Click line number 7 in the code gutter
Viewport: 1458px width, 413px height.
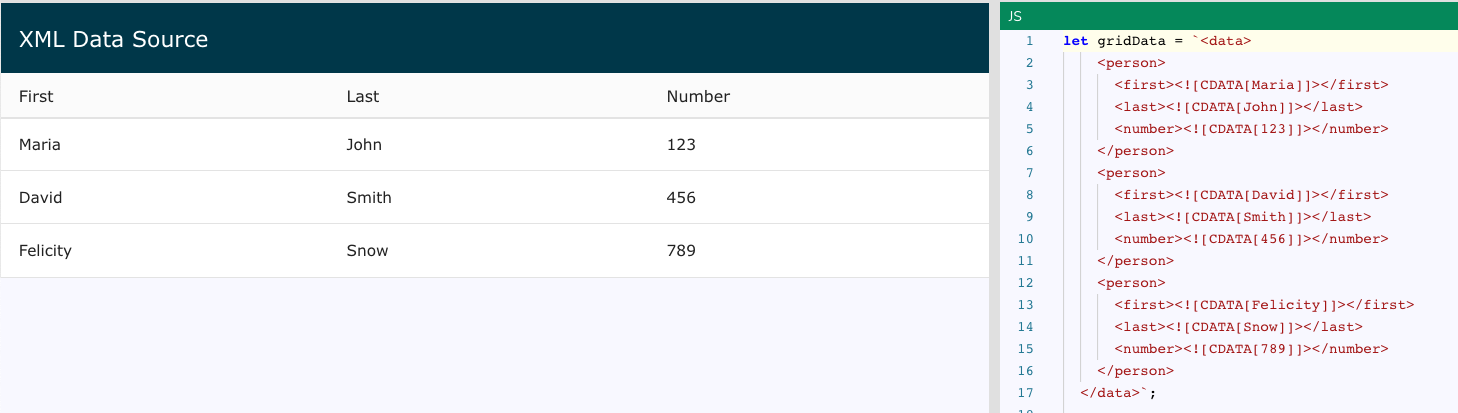pyautogui.click(x=1029, y=173)
